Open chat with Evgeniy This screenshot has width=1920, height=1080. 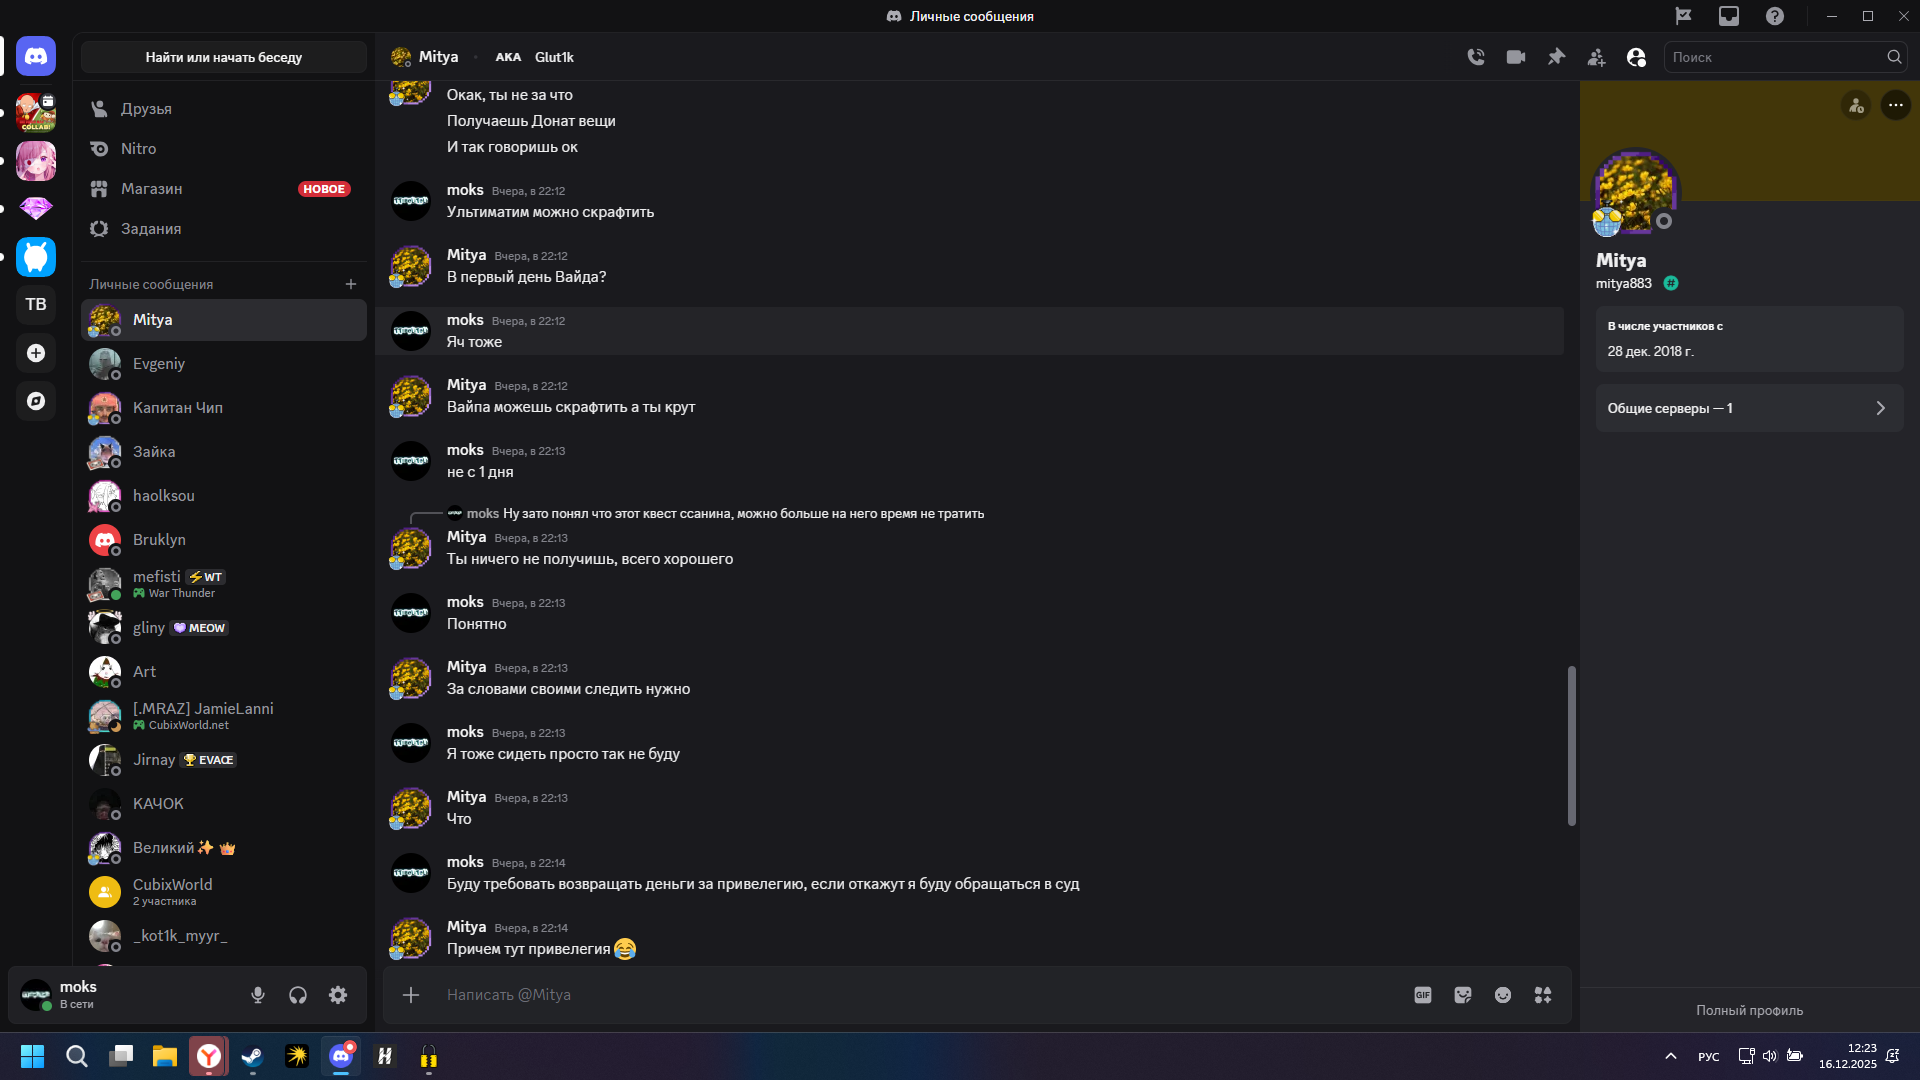tap(159, 364)
